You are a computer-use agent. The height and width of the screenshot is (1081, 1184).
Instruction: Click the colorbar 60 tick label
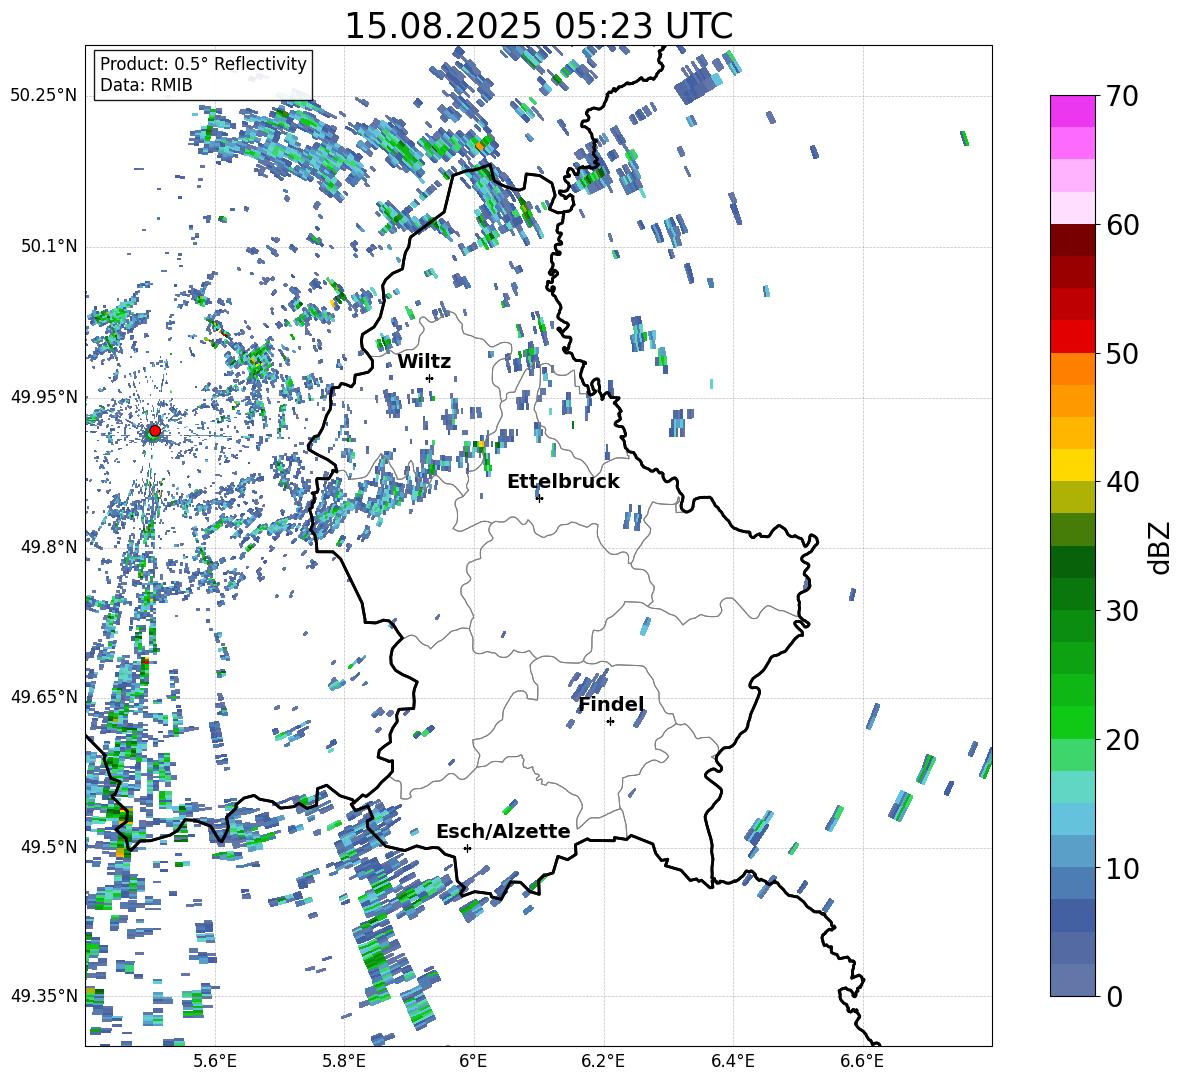point(1122,225)
